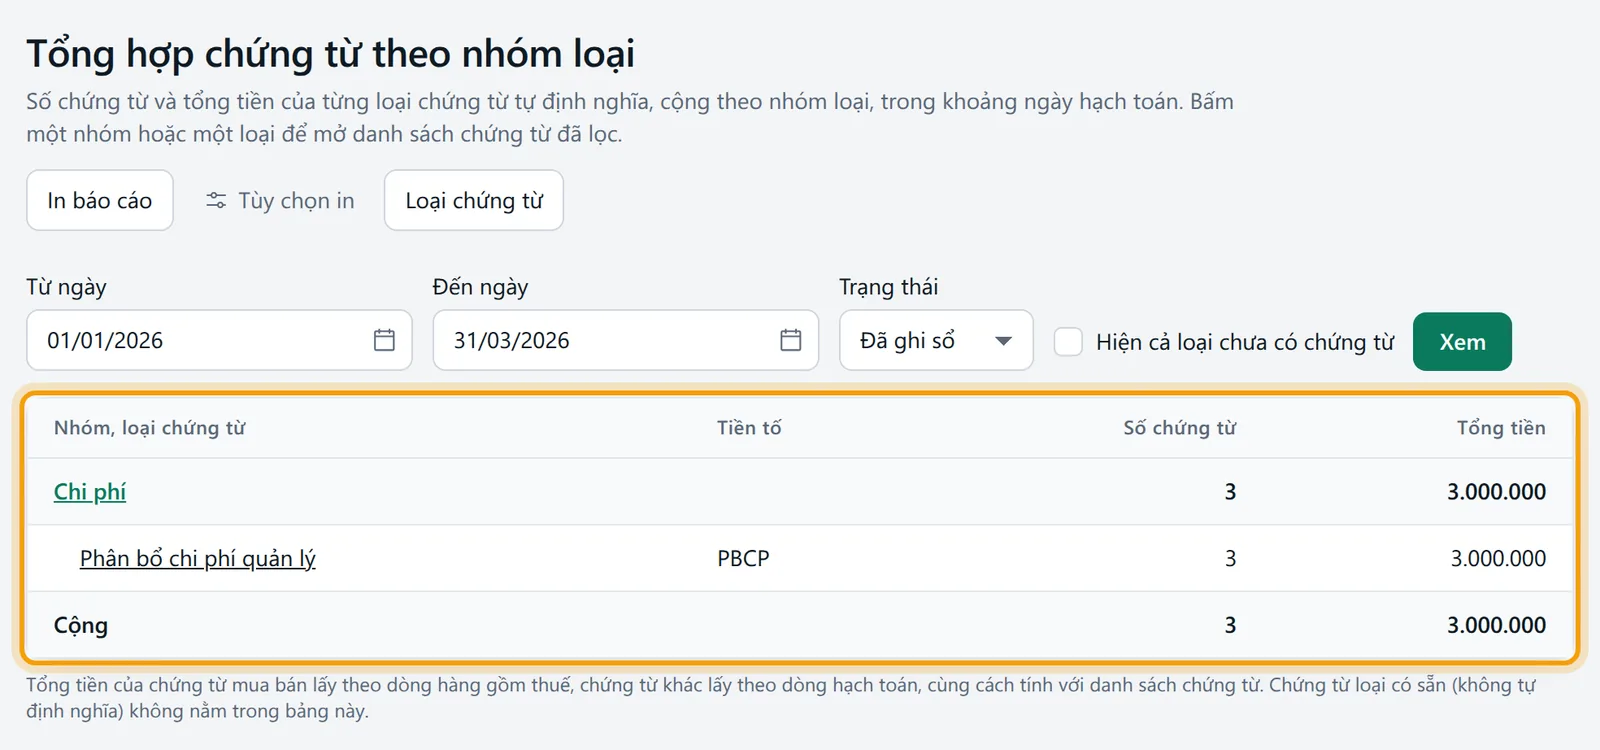Click the Trạng thái field label
This screenshot has width=1600, height=750.
tap(888, 287)
